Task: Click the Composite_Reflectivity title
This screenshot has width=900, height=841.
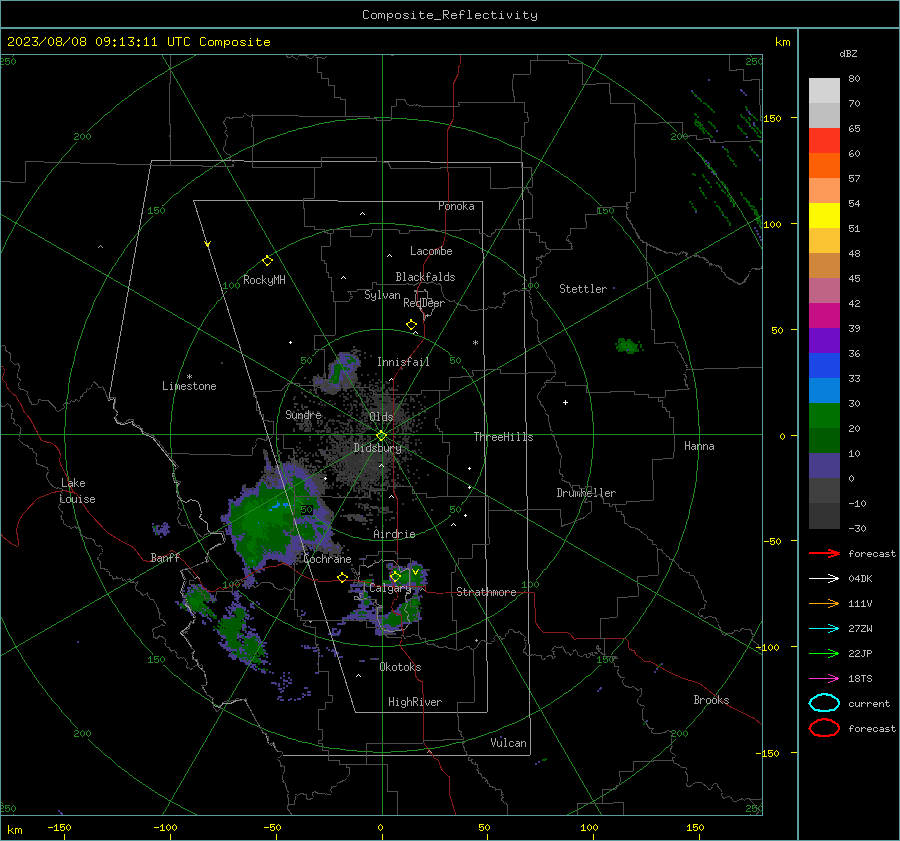Action: coord(449,15)
